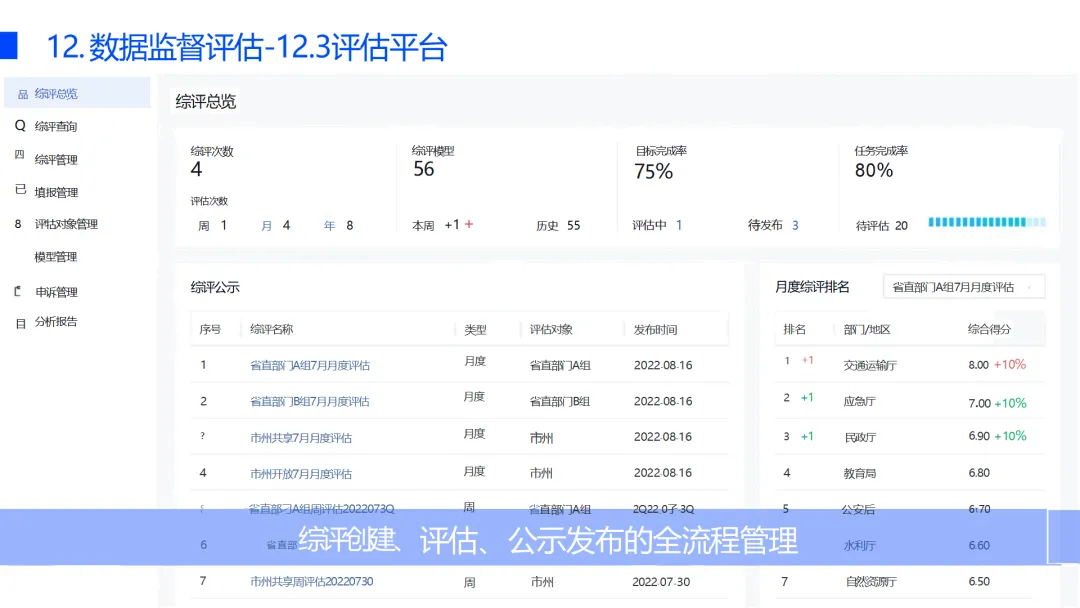Click date 2022.07.30 in row 7
1080x608 pixels.
click(x=661, y=582)
